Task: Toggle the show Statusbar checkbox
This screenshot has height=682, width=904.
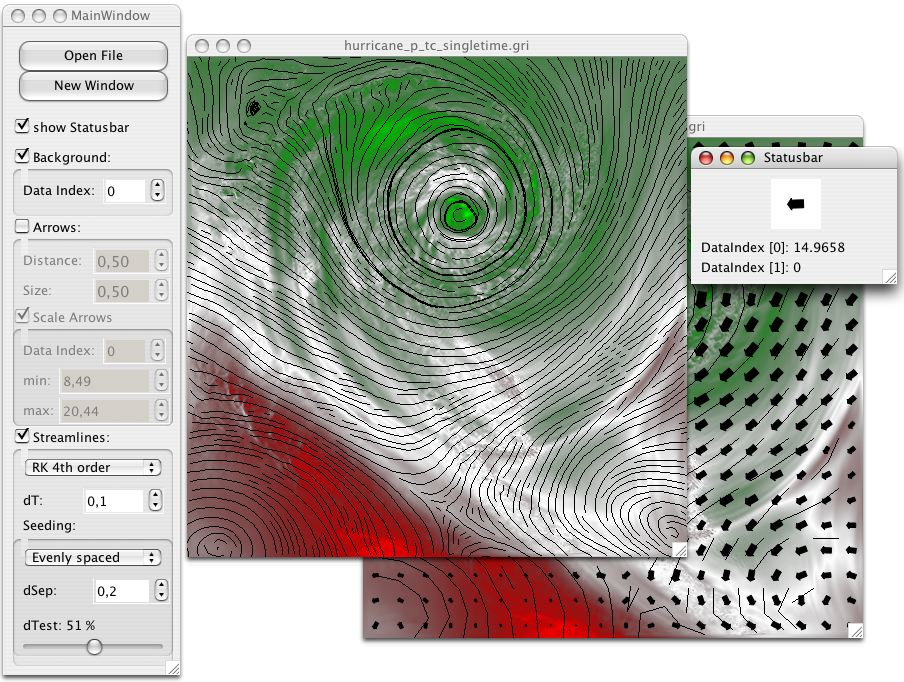Action: coord(22,126)
